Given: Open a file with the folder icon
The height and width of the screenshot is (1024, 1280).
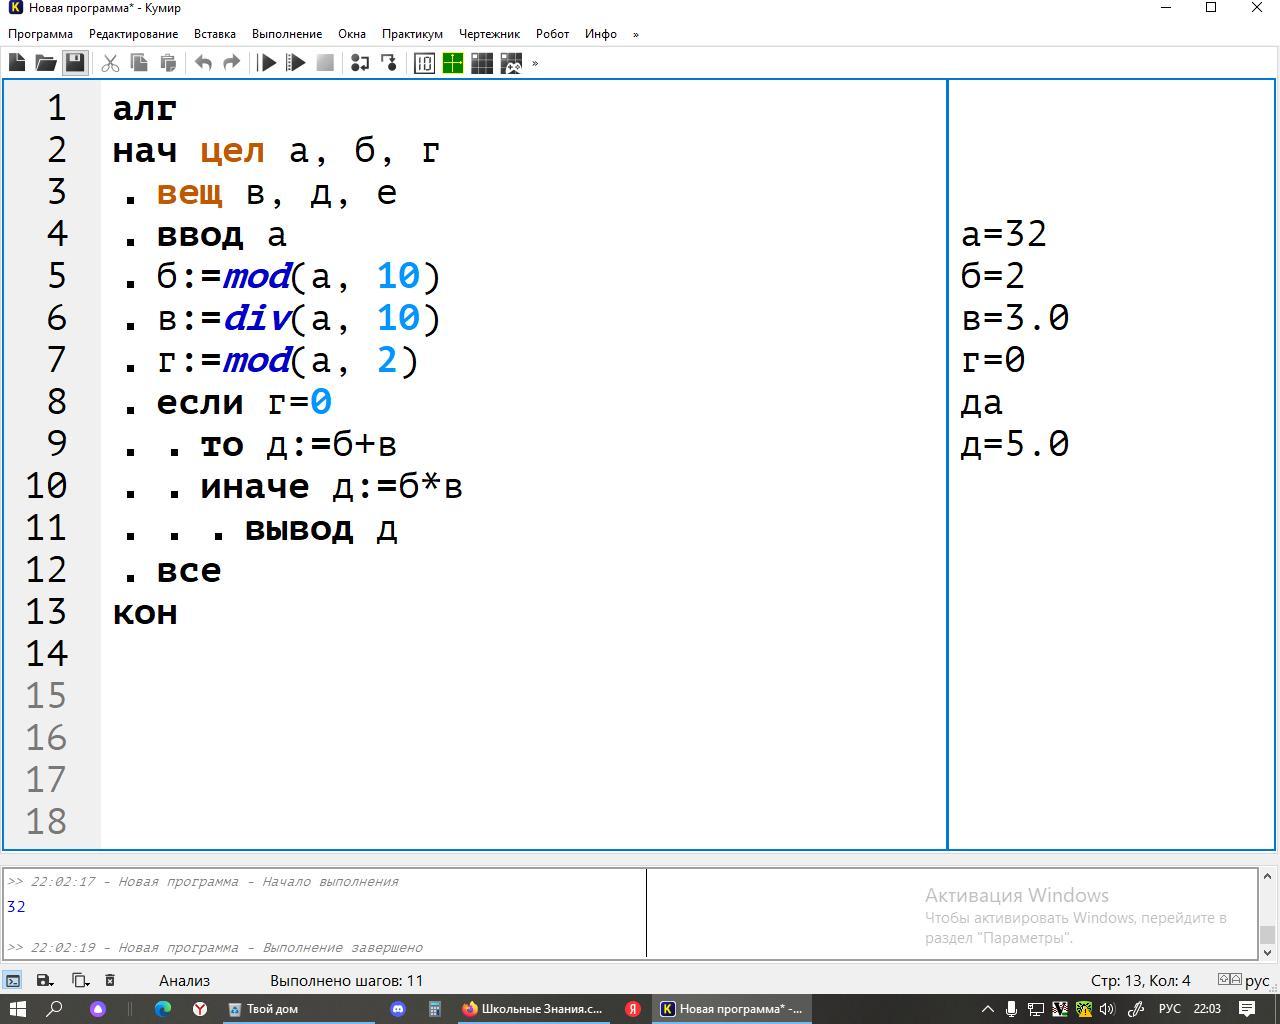Looking at the screenshot, I should pyautogui.click(x=46, y=63).
